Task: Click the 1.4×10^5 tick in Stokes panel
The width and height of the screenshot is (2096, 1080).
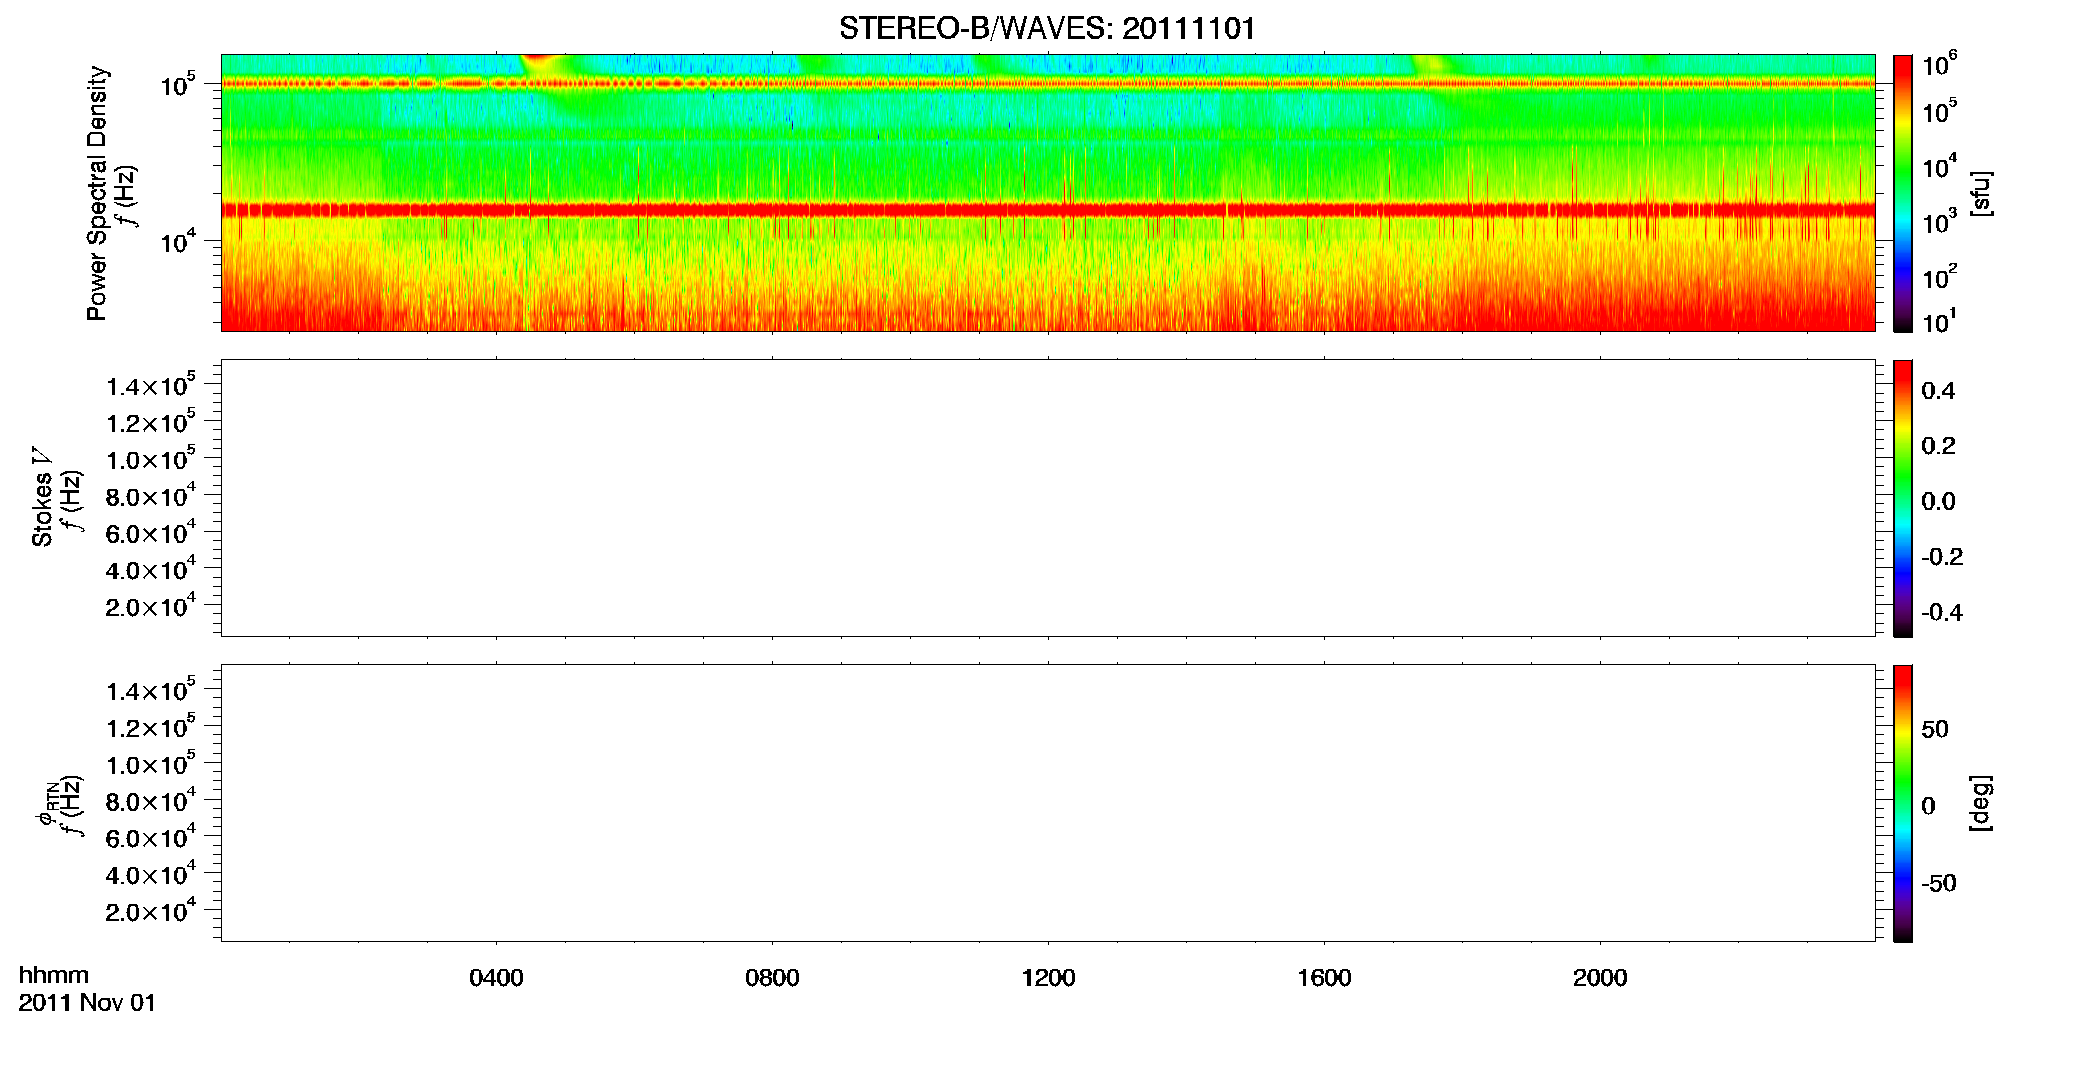Action: pyautogui.click(x=150, y=386)
